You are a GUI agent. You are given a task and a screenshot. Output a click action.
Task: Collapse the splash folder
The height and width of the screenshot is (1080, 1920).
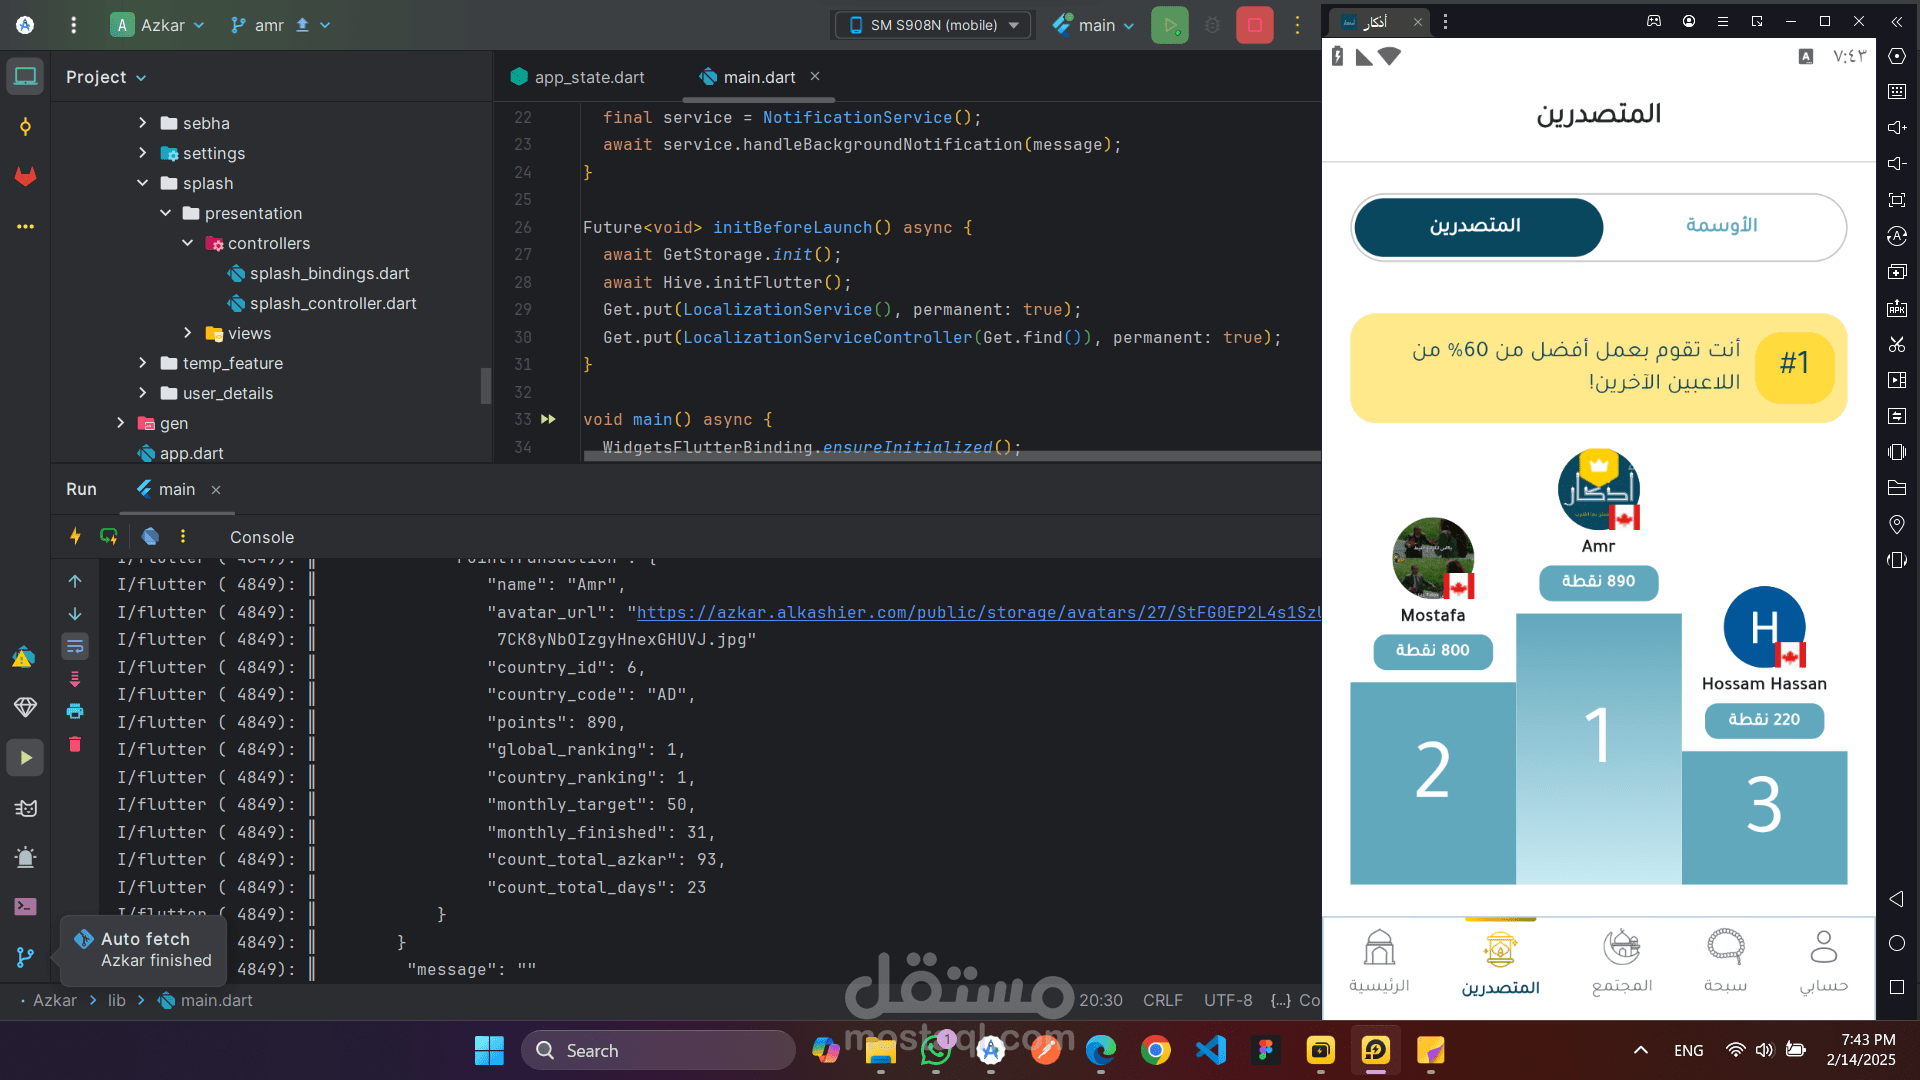(x=143, y=183)
